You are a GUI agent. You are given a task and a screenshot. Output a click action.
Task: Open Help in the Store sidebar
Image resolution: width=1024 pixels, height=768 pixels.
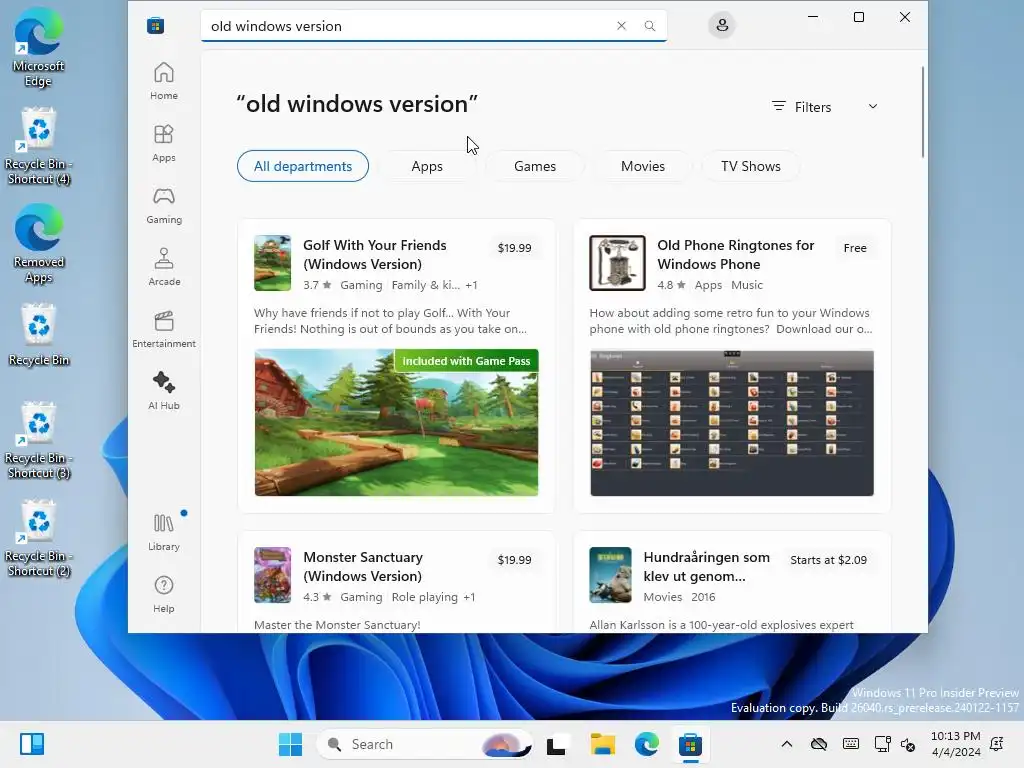[x=164, y=594]
